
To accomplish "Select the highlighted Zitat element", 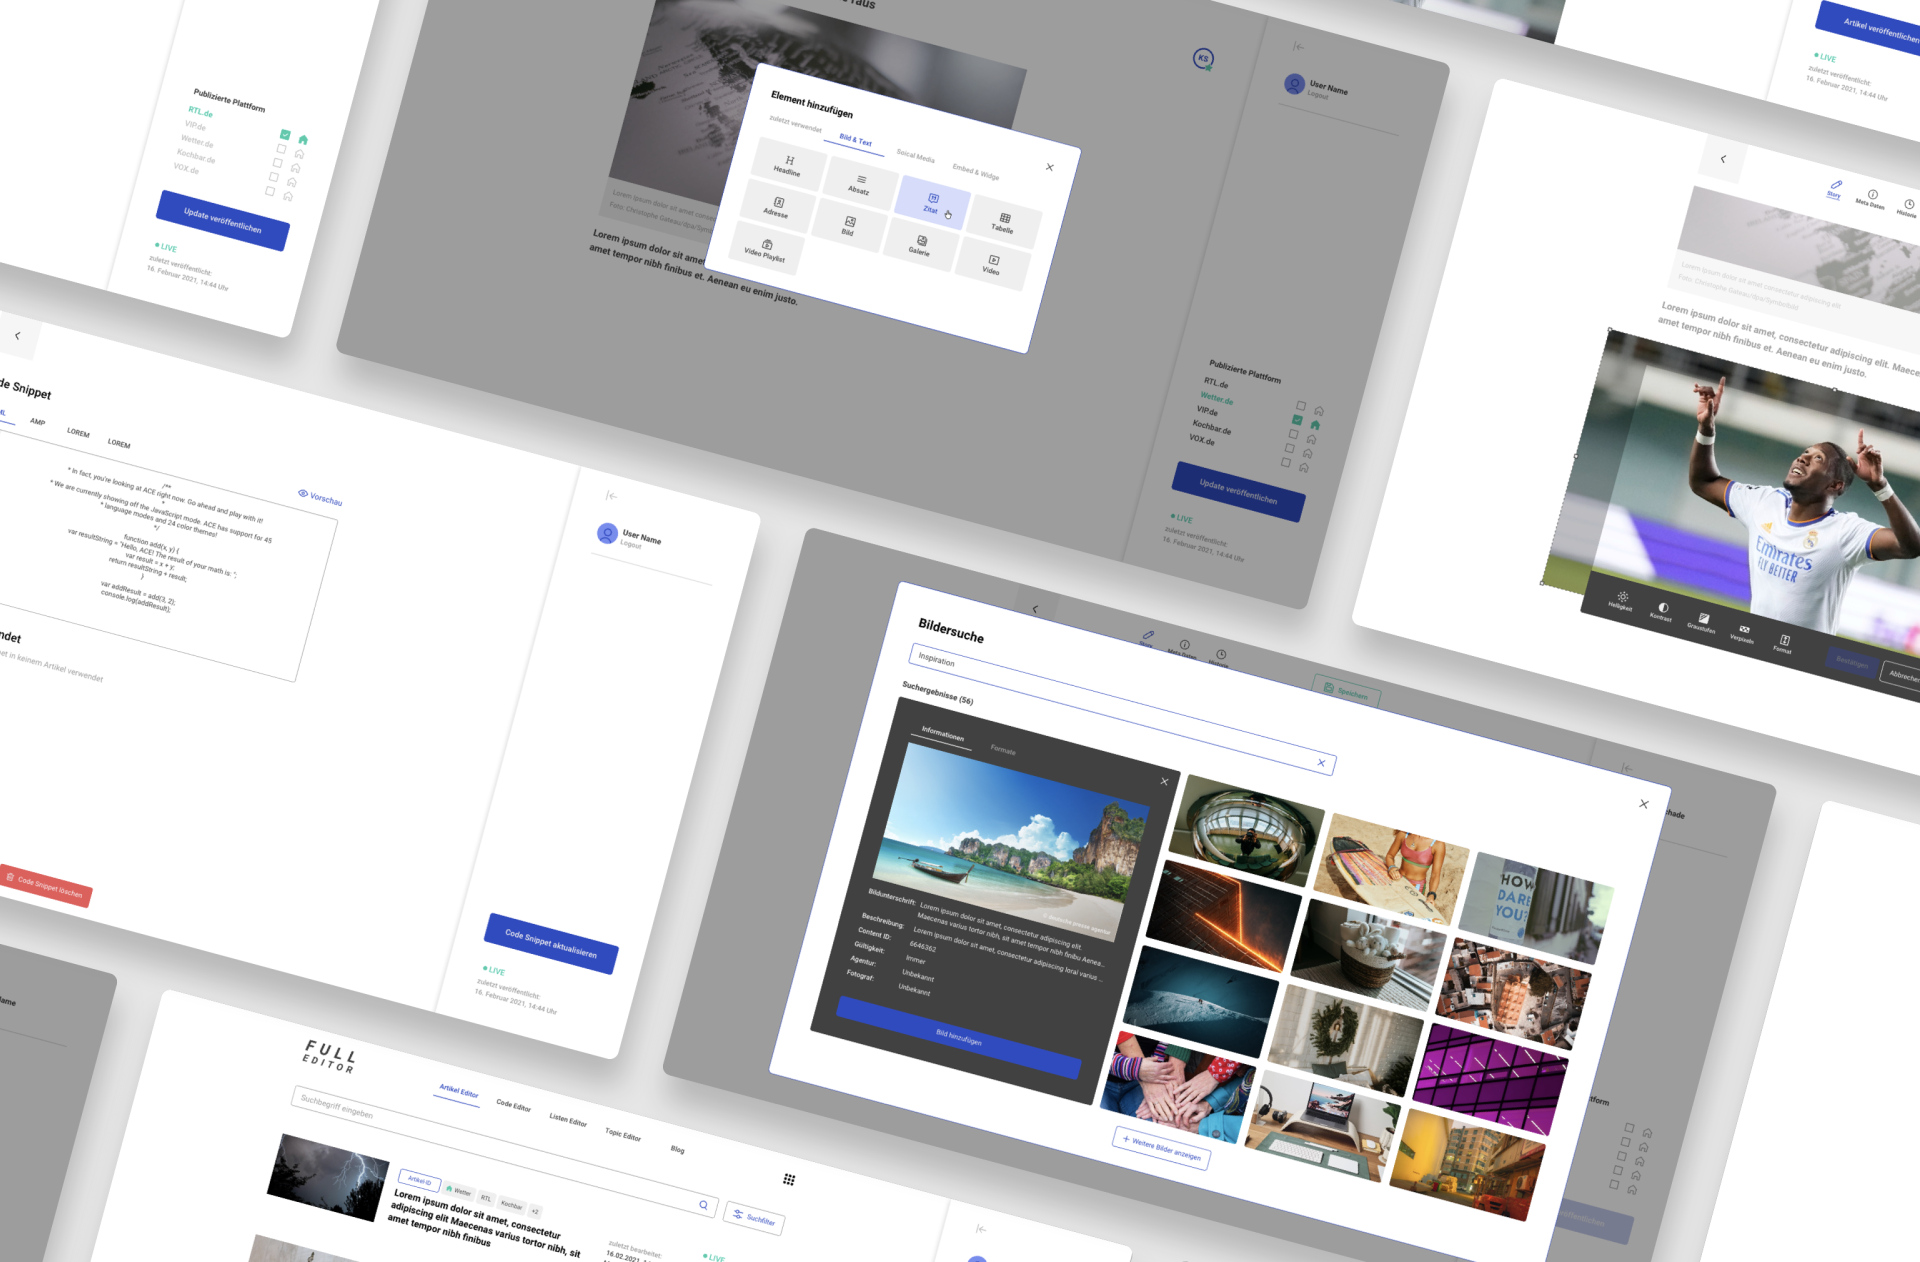I will tap(932, 203).
